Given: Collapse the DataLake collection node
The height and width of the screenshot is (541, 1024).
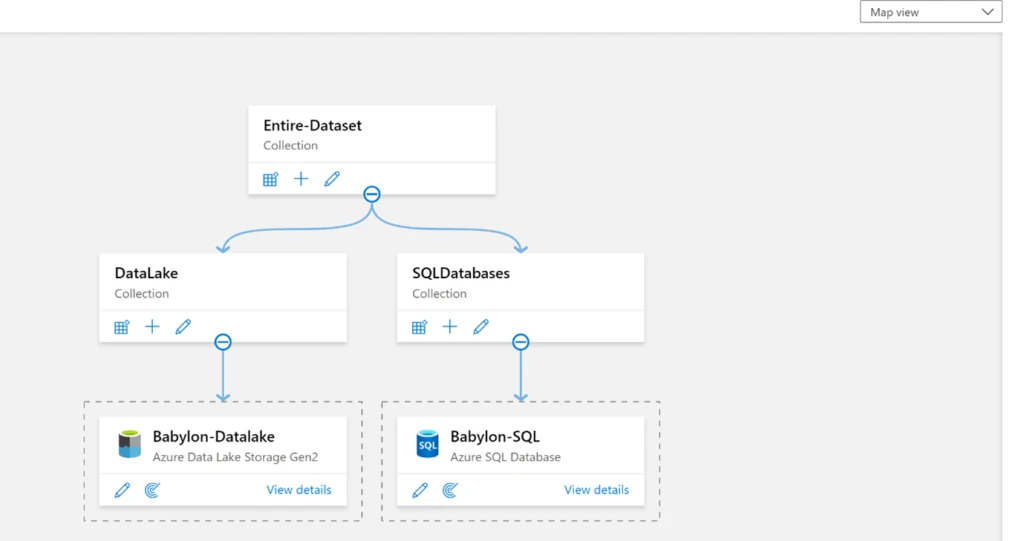Looking at the screenshot, I should point(223,342).
